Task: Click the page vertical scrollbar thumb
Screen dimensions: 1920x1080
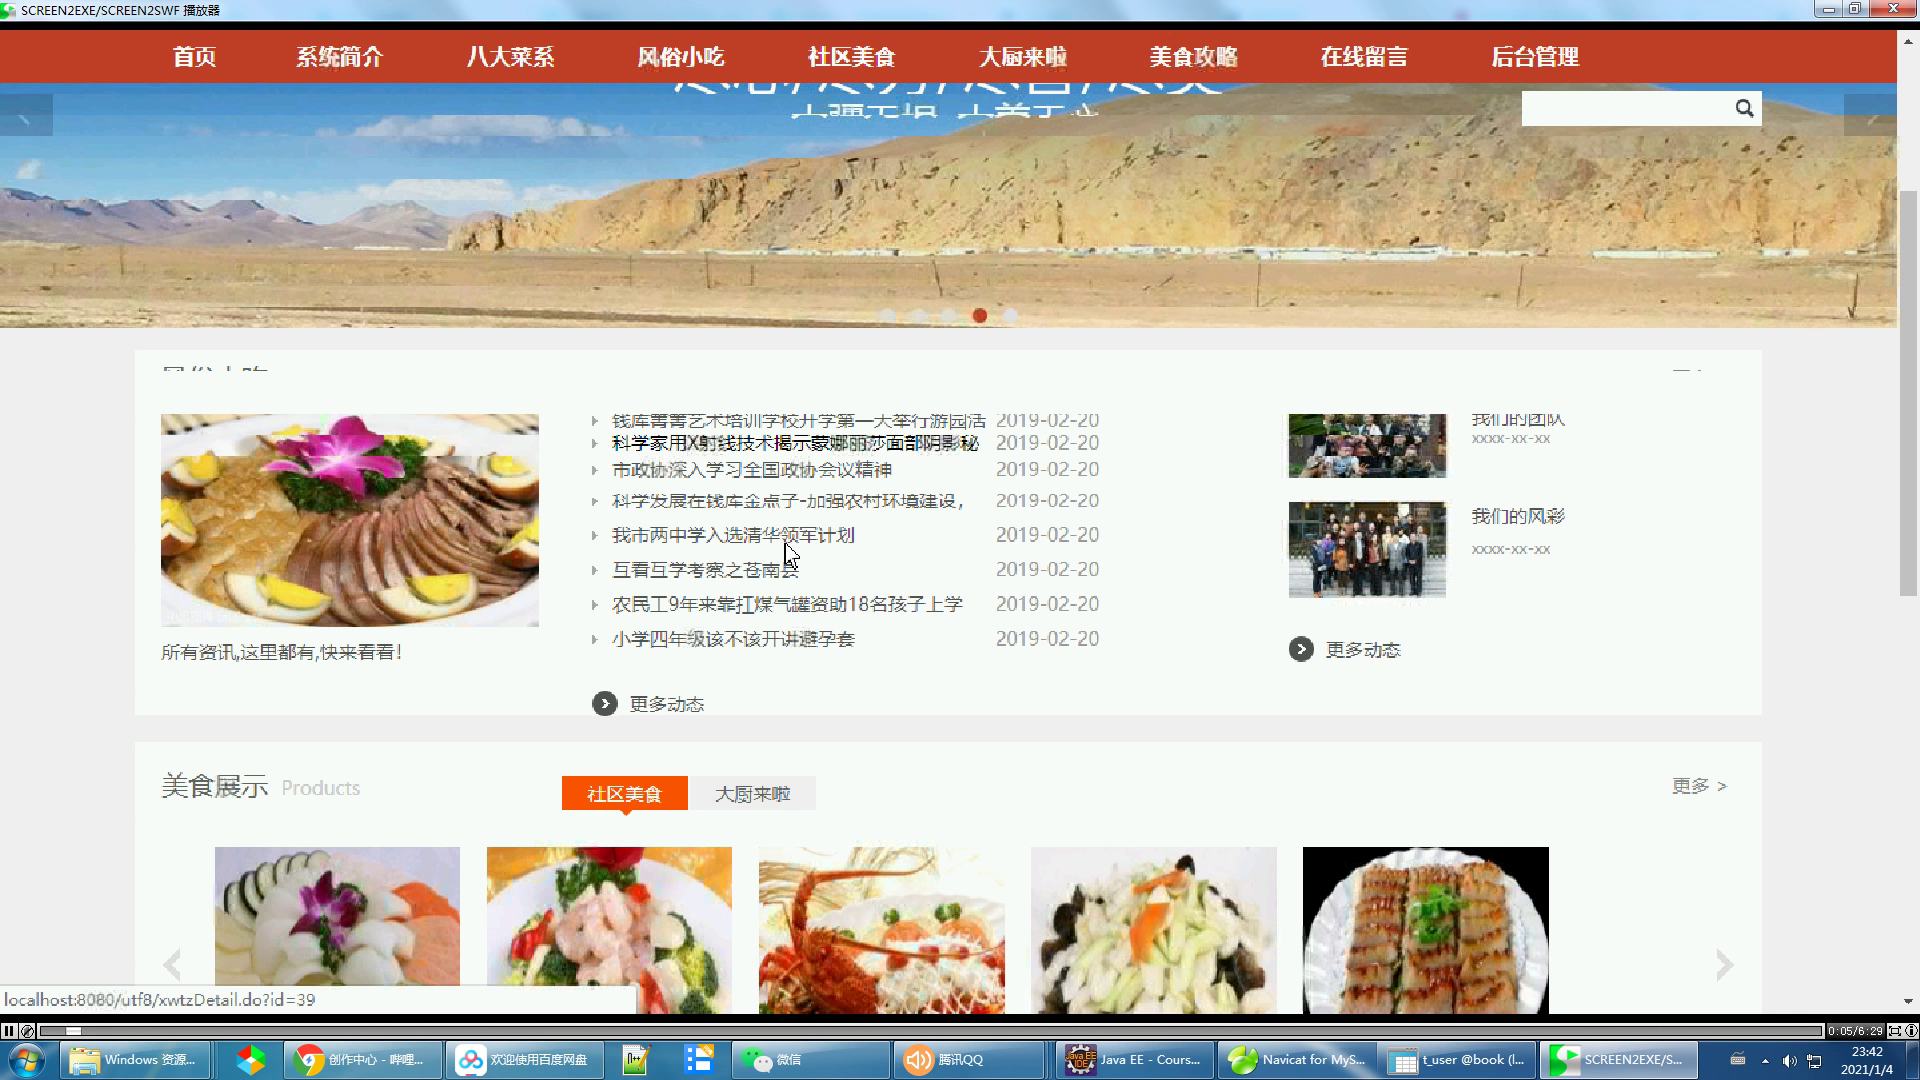Action: pos(1908,393)
